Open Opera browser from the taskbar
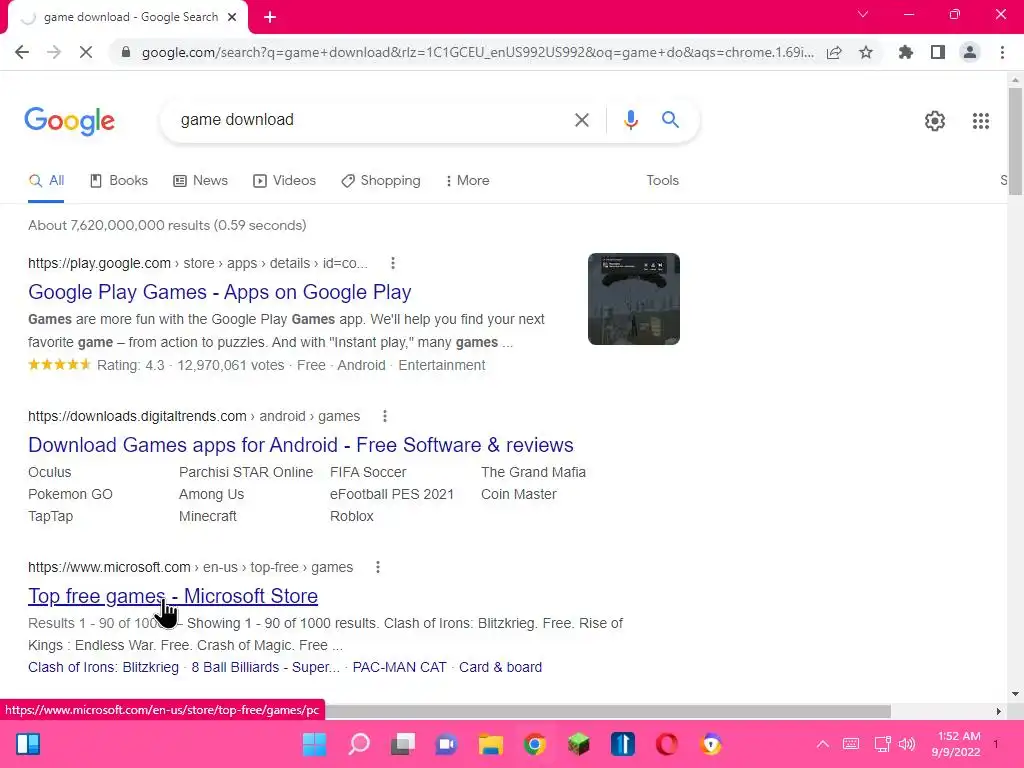Screen dimensions: 1024x768 667,744
